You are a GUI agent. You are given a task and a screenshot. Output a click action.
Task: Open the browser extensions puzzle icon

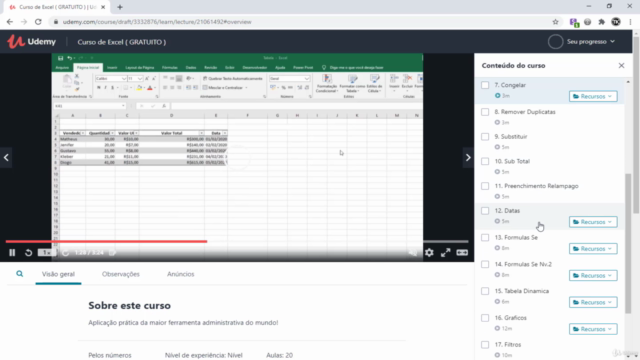click(x=602, y=22)
